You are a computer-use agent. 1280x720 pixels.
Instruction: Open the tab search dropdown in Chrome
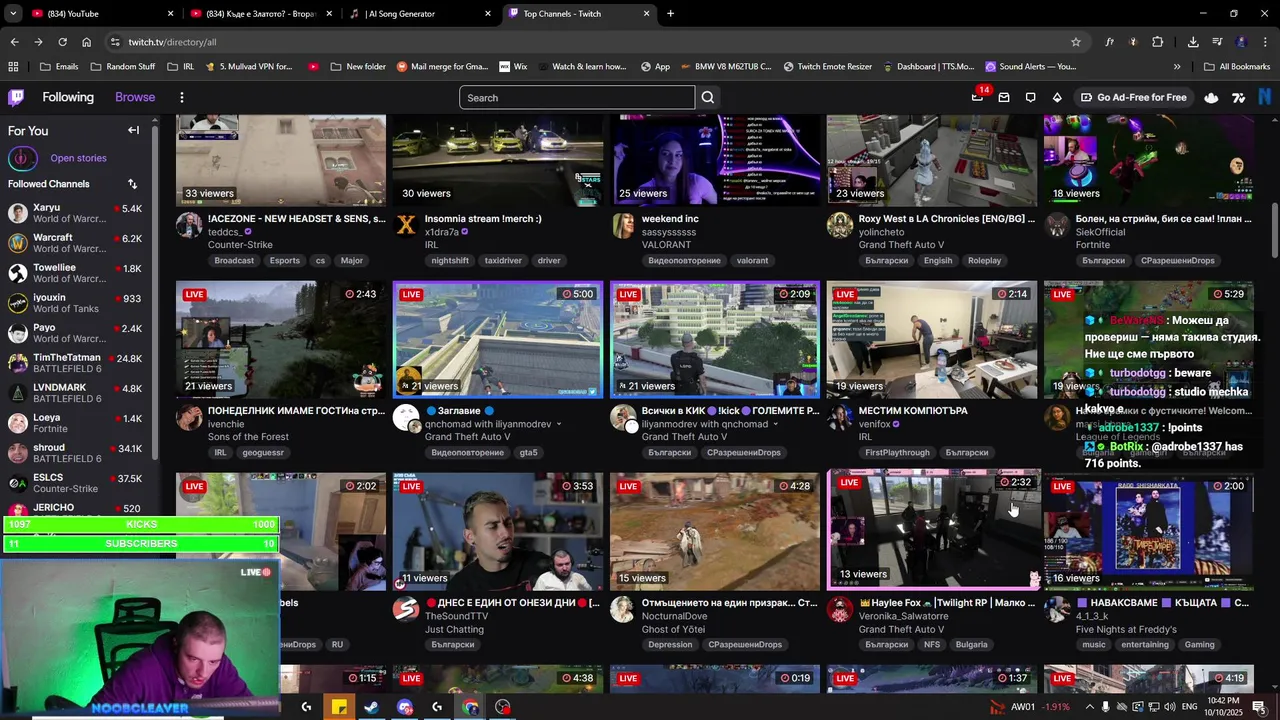click(x=13, y=14)
